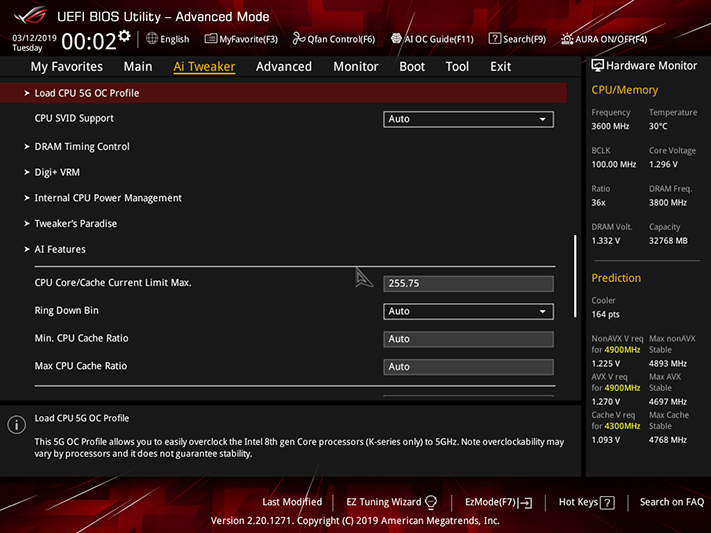
Task: Click the English language button
Action: coord(168,39)
